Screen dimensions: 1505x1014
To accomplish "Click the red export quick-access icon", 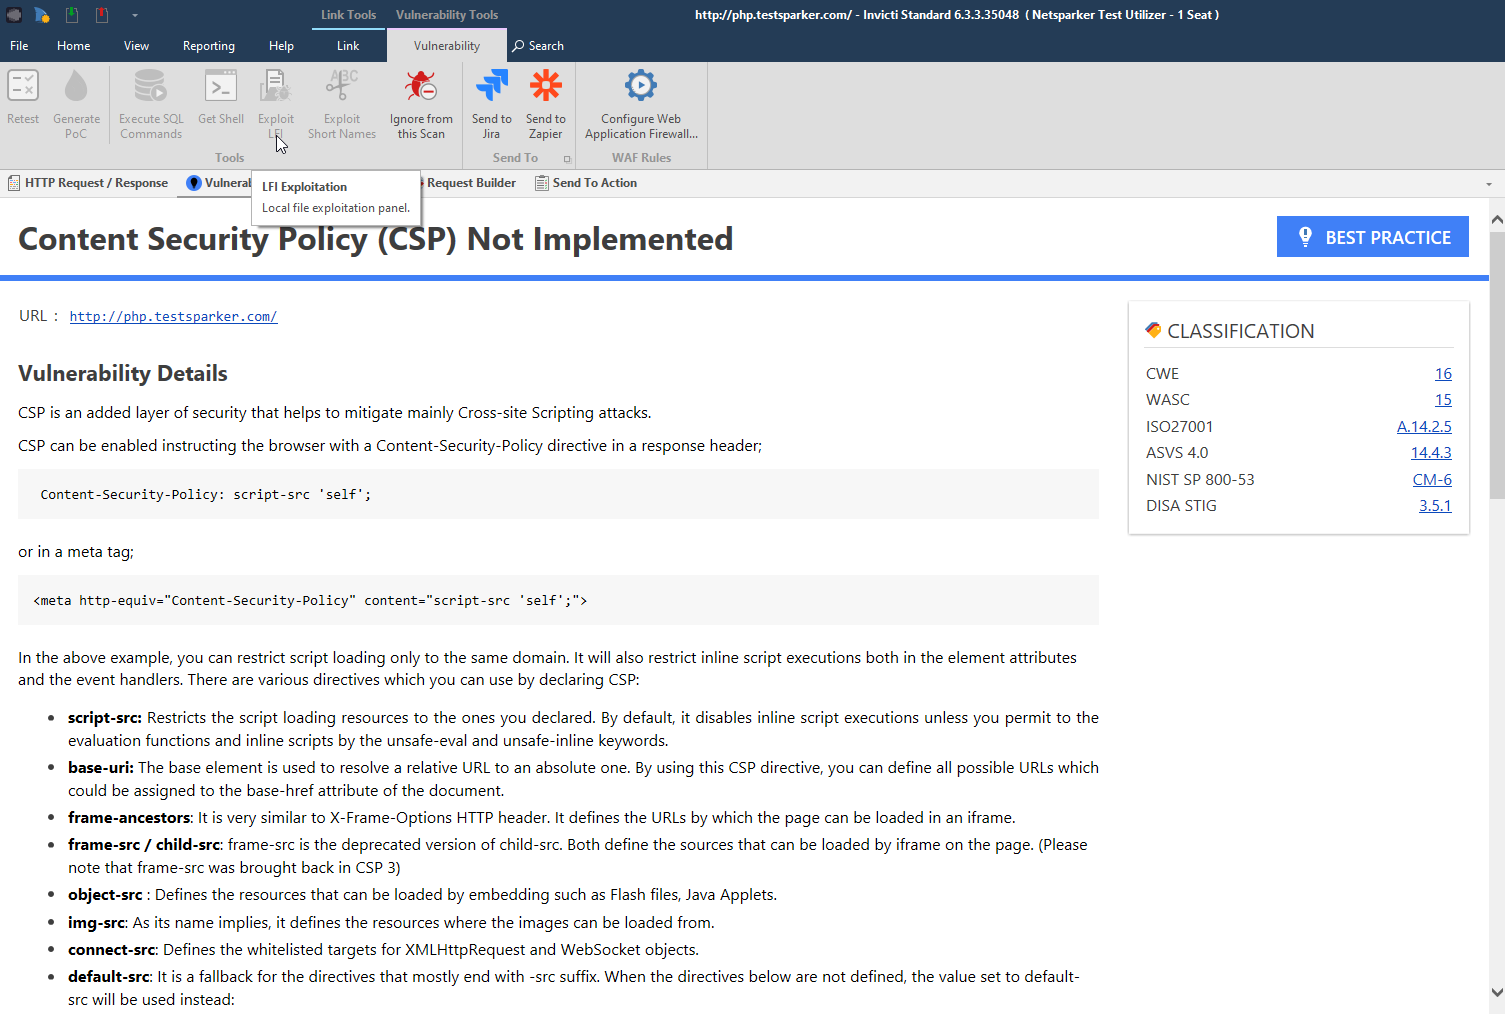I will 102,15.
